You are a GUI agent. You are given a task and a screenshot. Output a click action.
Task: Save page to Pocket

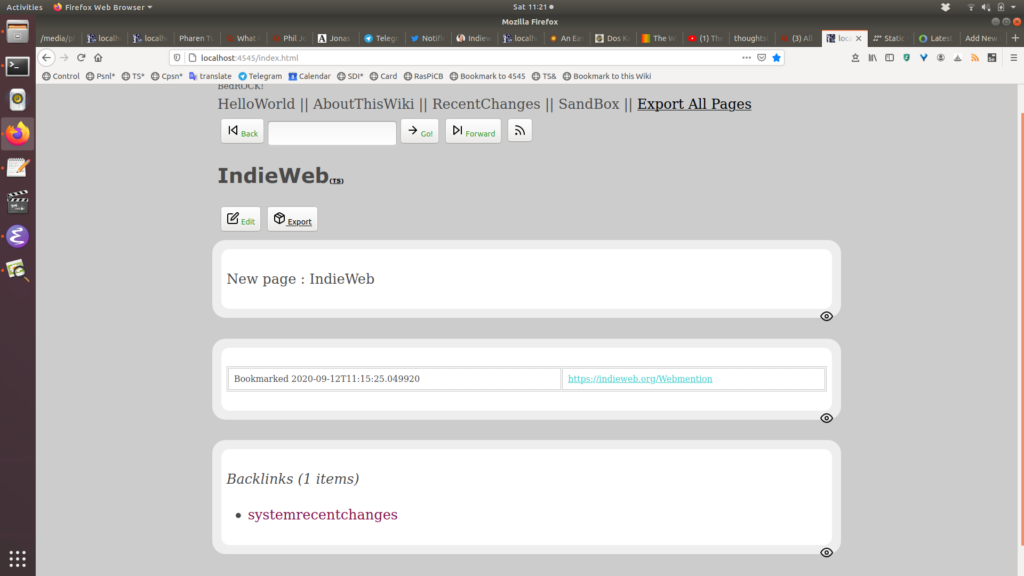point(761,57)
